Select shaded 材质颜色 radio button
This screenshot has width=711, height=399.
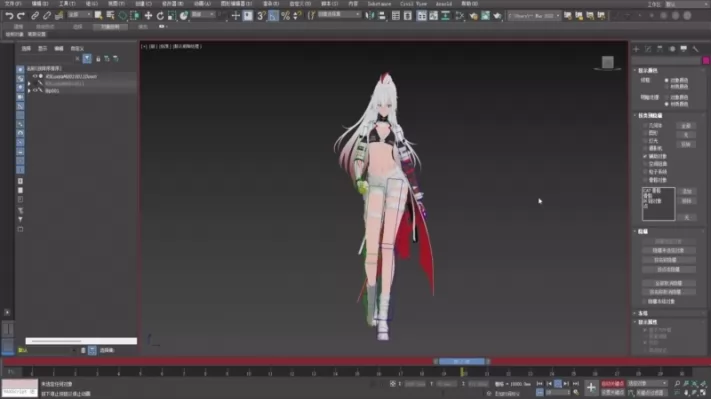pyautogui.click(x=667, y=104)
